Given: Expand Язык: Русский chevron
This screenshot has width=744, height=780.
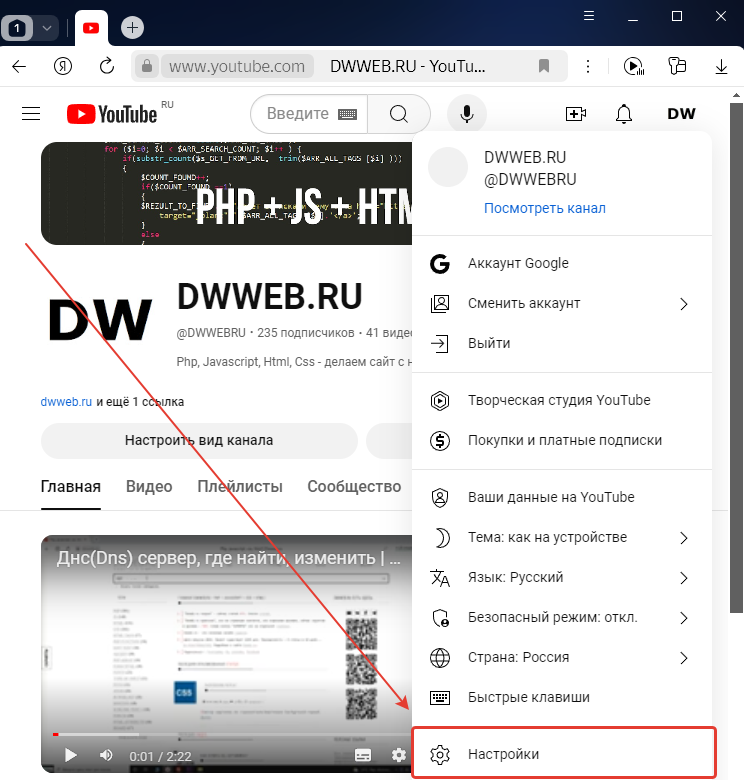Looking at the screenshot, I should 684,578.
